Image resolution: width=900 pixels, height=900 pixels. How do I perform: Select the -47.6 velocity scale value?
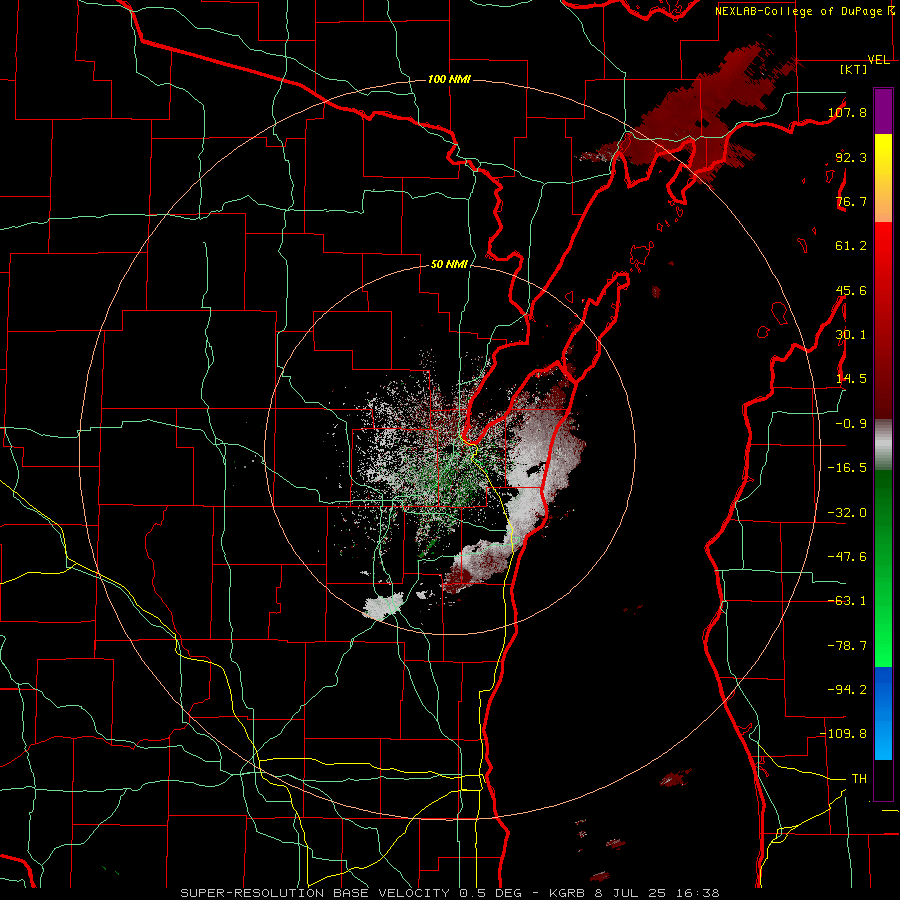pos(848,557)
